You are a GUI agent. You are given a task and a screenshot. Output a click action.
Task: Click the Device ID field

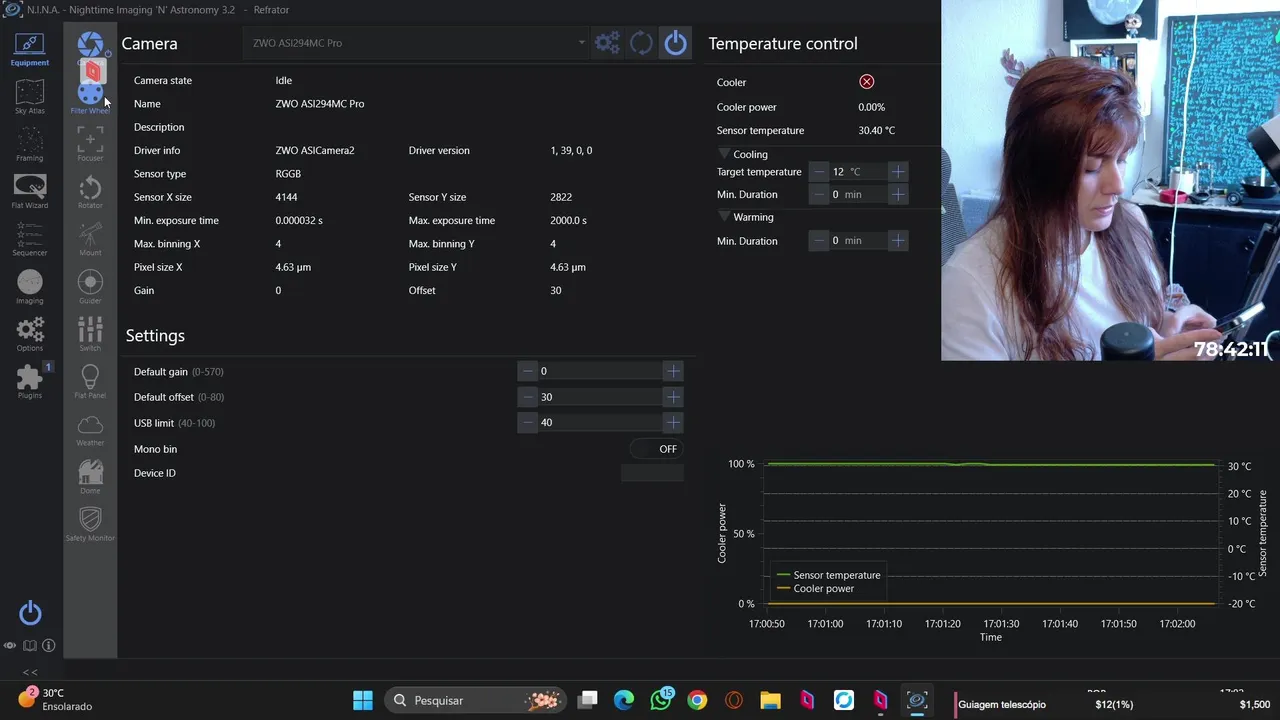click(x=652, y=473)
